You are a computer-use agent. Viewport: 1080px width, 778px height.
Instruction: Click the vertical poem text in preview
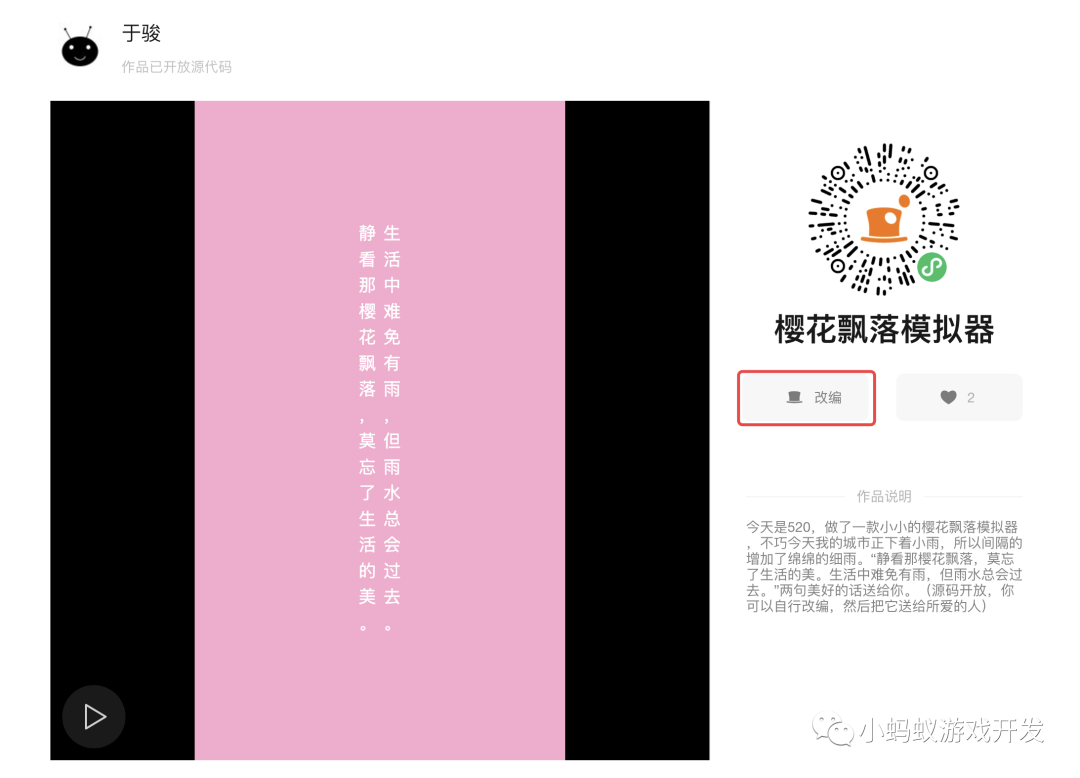(x=380, y=428)
